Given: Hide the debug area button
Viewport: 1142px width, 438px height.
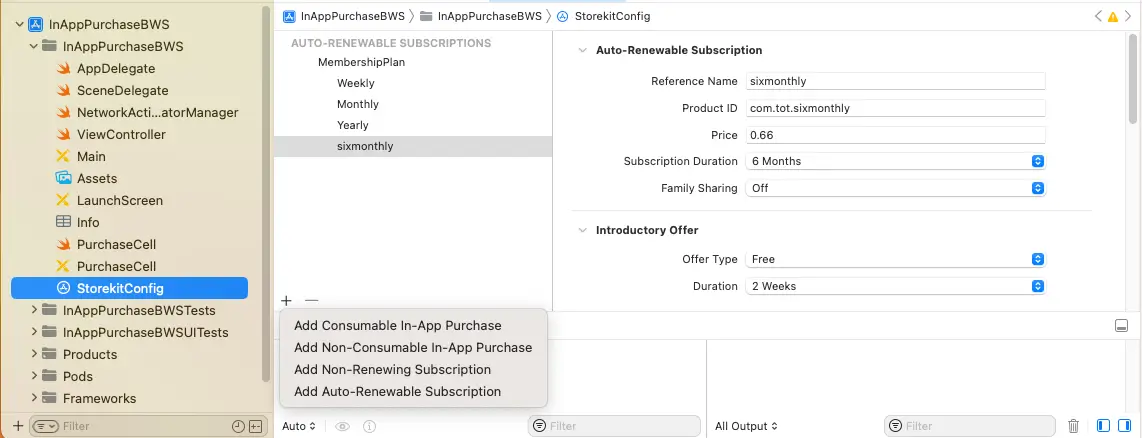Looking at the screenshot, I should (x=1122, y=326).
